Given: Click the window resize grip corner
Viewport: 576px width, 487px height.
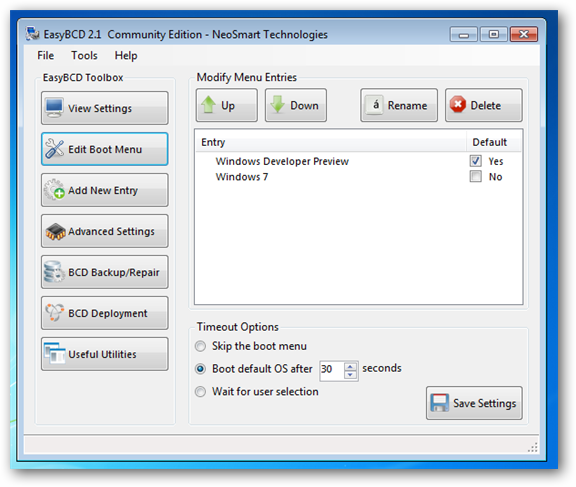Looking at the screenshot, I should pos(533,447).
